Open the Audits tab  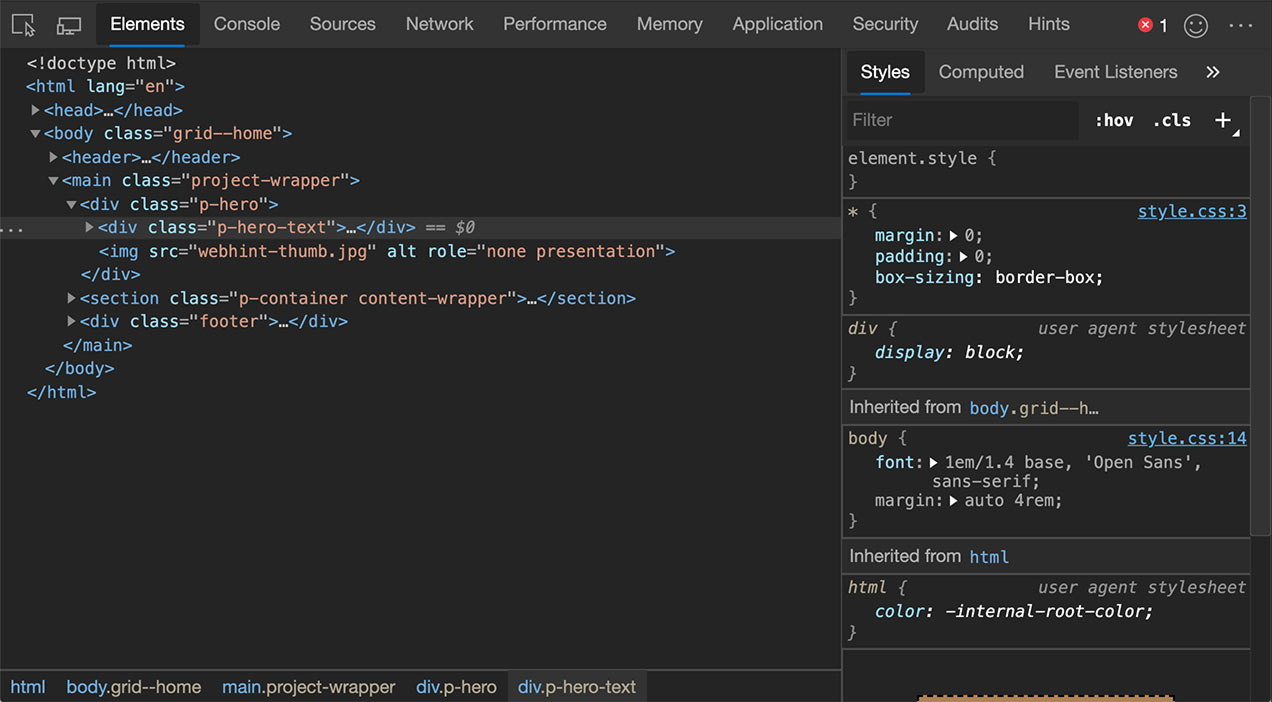tap(973, 24)
